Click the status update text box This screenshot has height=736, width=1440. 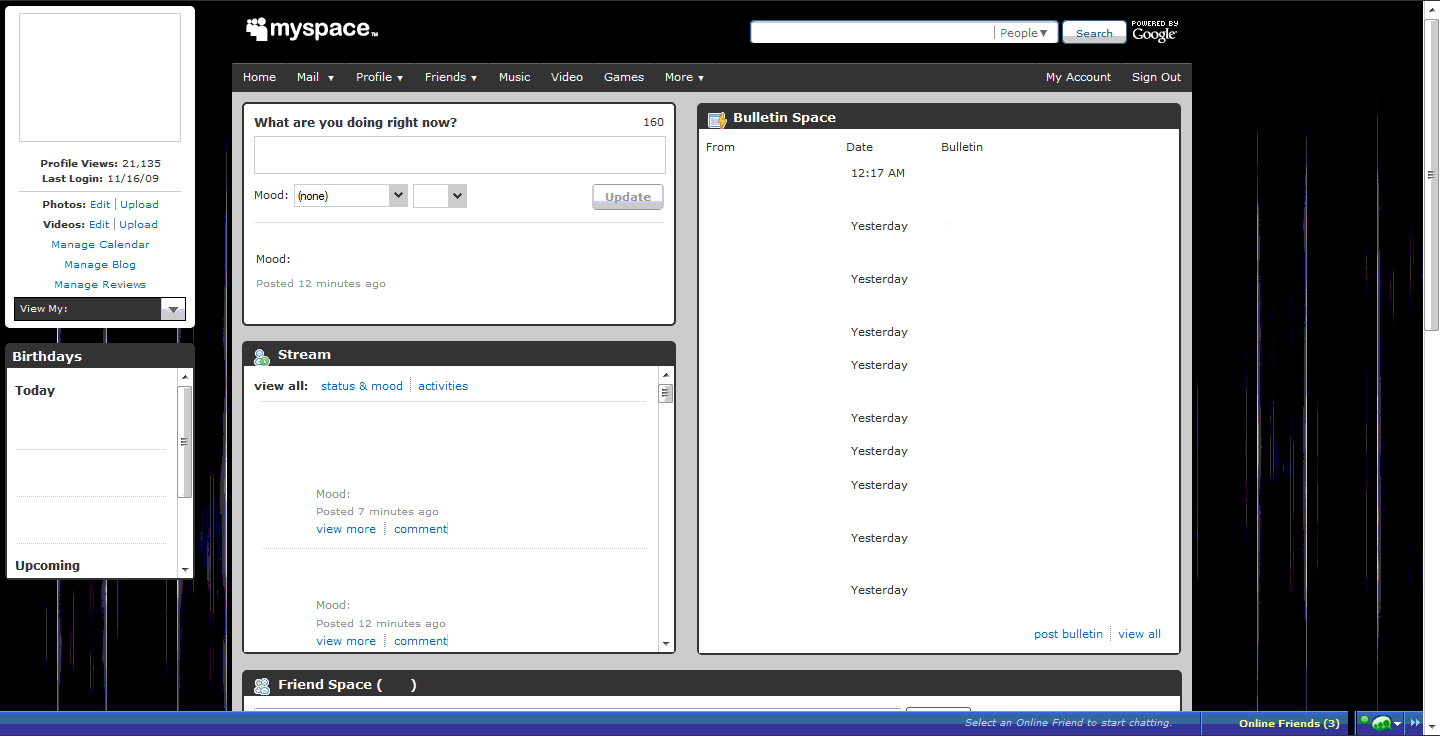(x=460, y=155)
